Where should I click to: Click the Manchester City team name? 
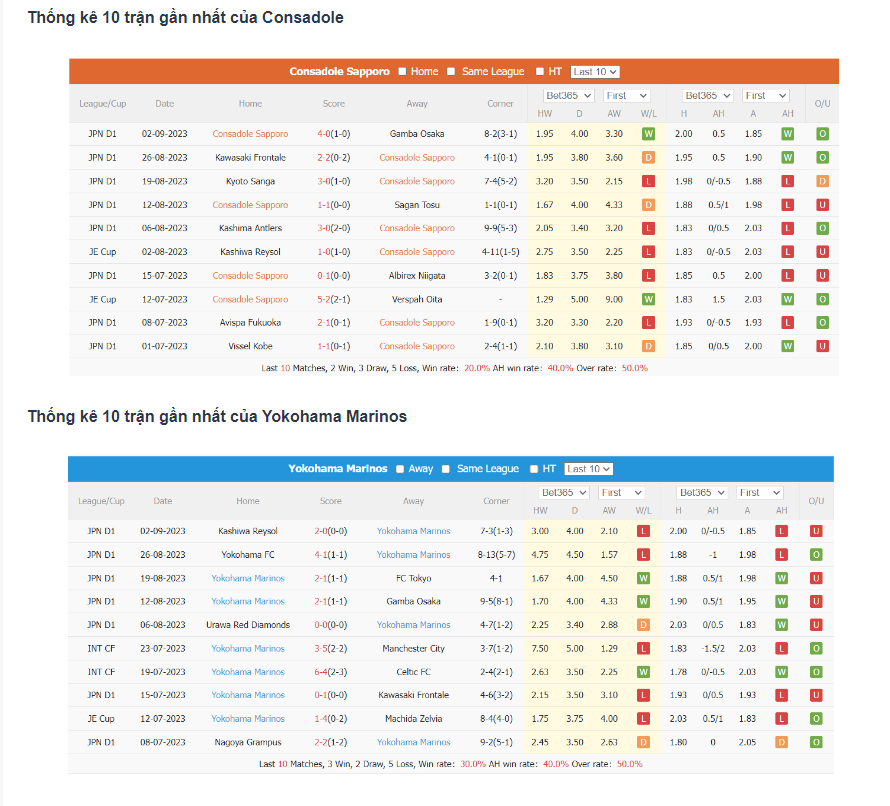point(413,649)
